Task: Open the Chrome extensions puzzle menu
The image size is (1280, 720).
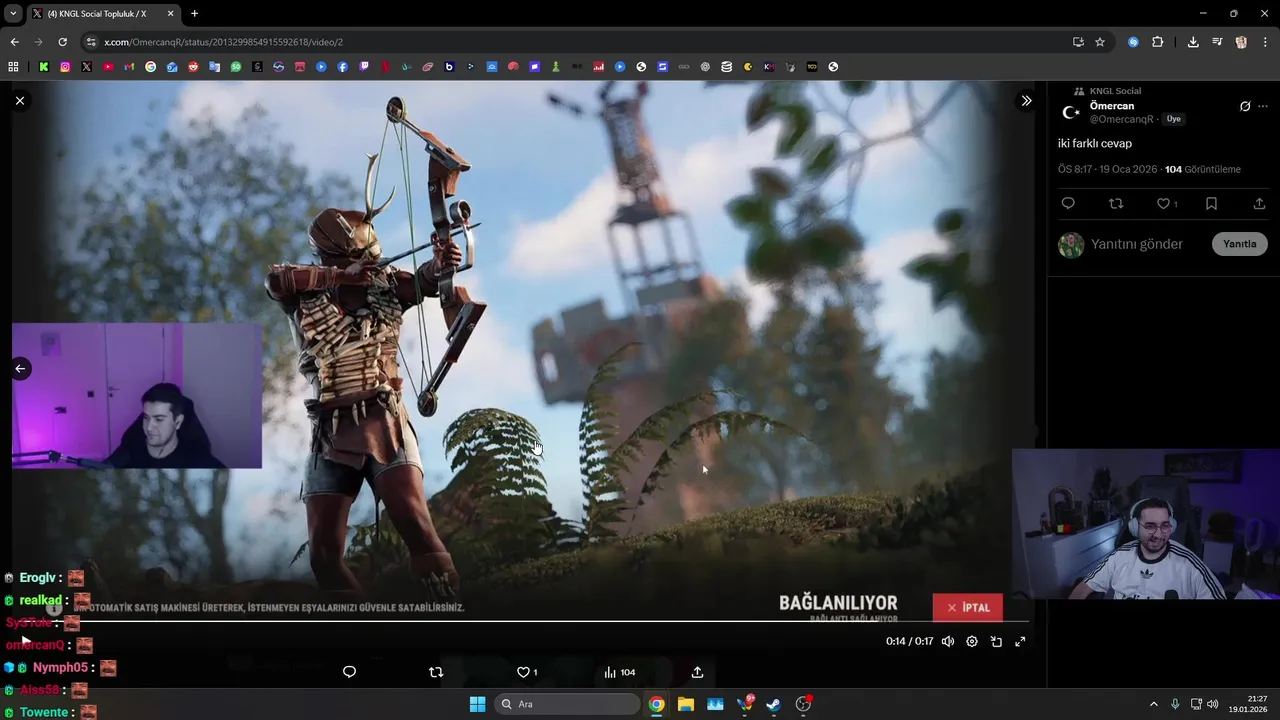Action: [x=1157, y=42]
